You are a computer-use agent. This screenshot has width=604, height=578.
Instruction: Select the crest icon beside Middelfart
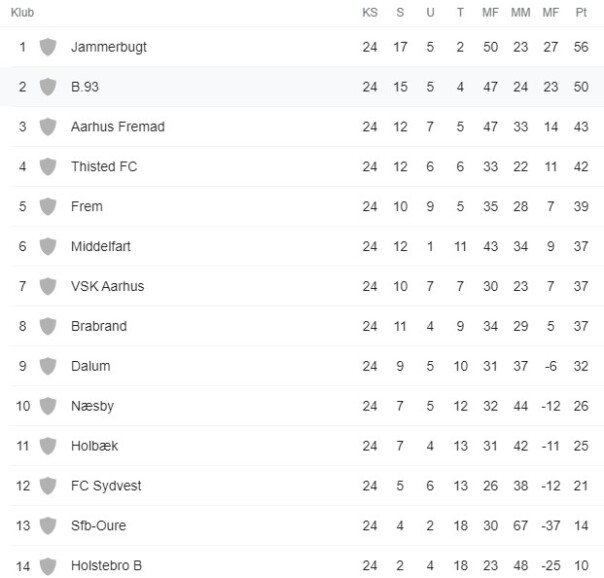48,246
